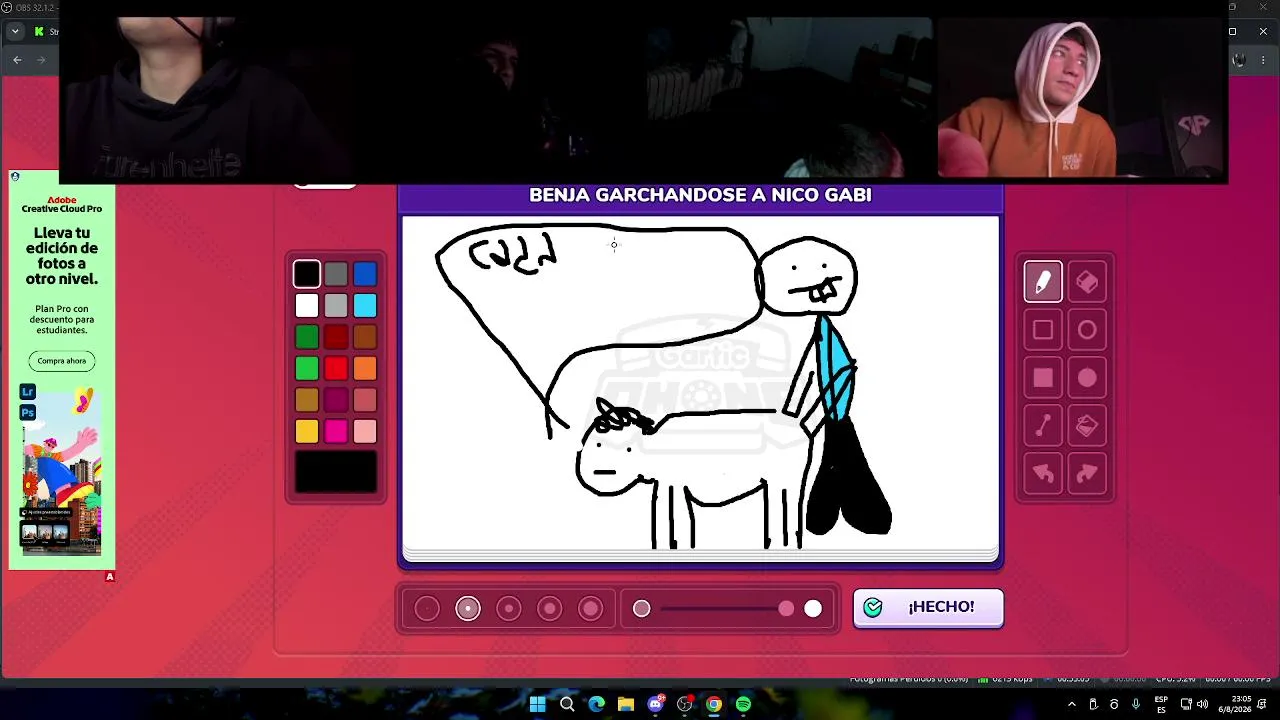The image size is (1280, 720).
Task: Pick the cyan color swatch
Action: (365, 305)
